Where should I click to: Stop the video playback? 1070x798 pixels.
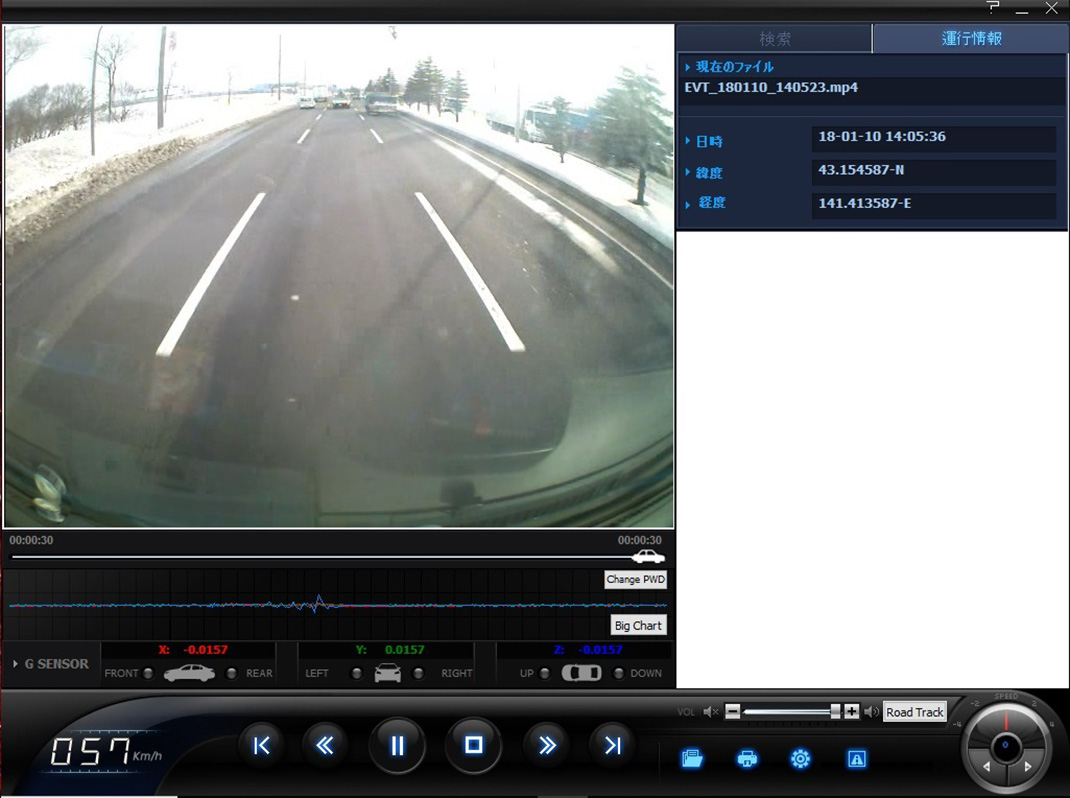click(x=473, y=745)
